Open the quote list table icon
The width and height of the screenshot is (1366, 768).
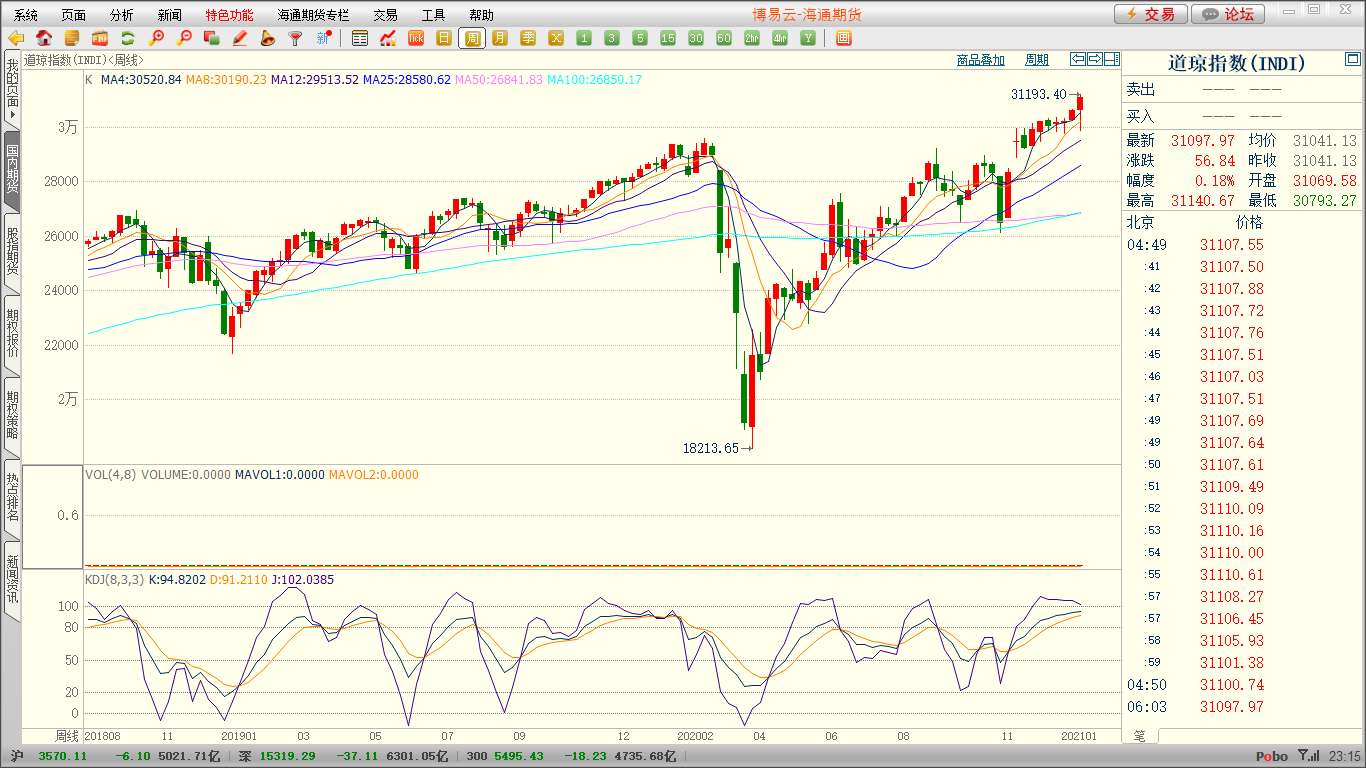point(360,38)
